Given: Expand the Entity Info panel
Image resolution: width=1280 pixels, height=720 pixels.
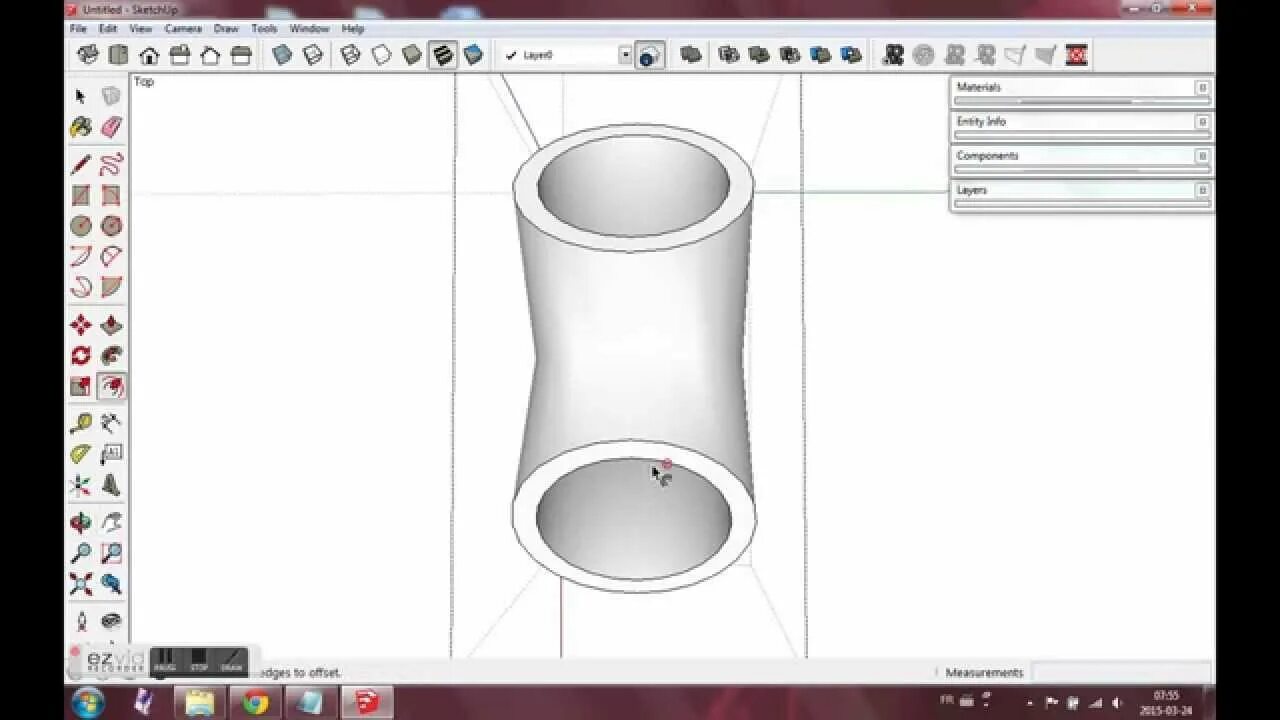Looking at the screenshot, I should pos(1081,124).
